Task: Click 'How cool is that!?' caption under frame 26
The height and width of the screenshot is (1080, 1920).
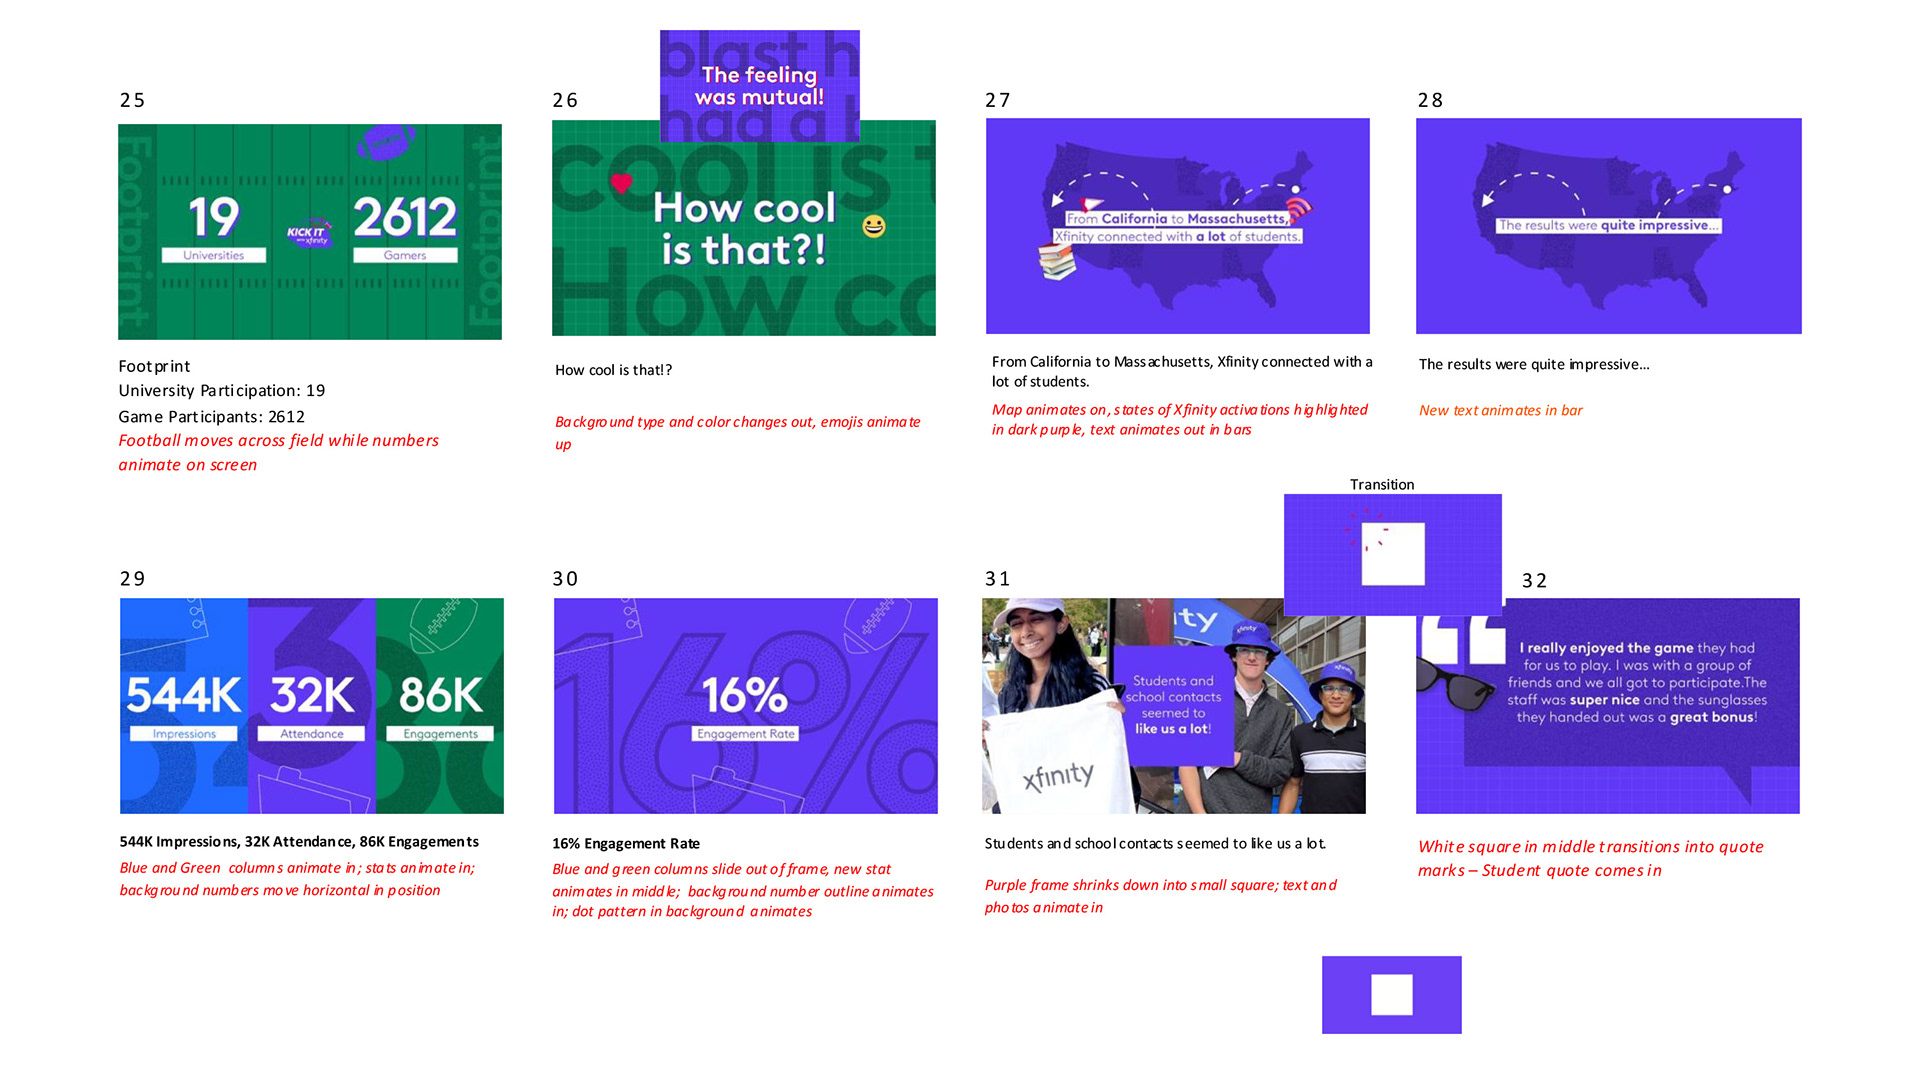Action: [613, 370]
